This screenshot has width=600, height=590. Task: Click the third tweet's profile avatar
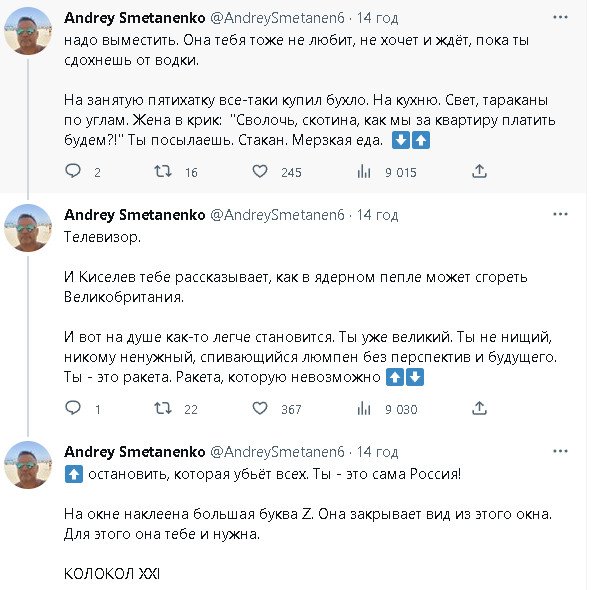pos(27,463)
